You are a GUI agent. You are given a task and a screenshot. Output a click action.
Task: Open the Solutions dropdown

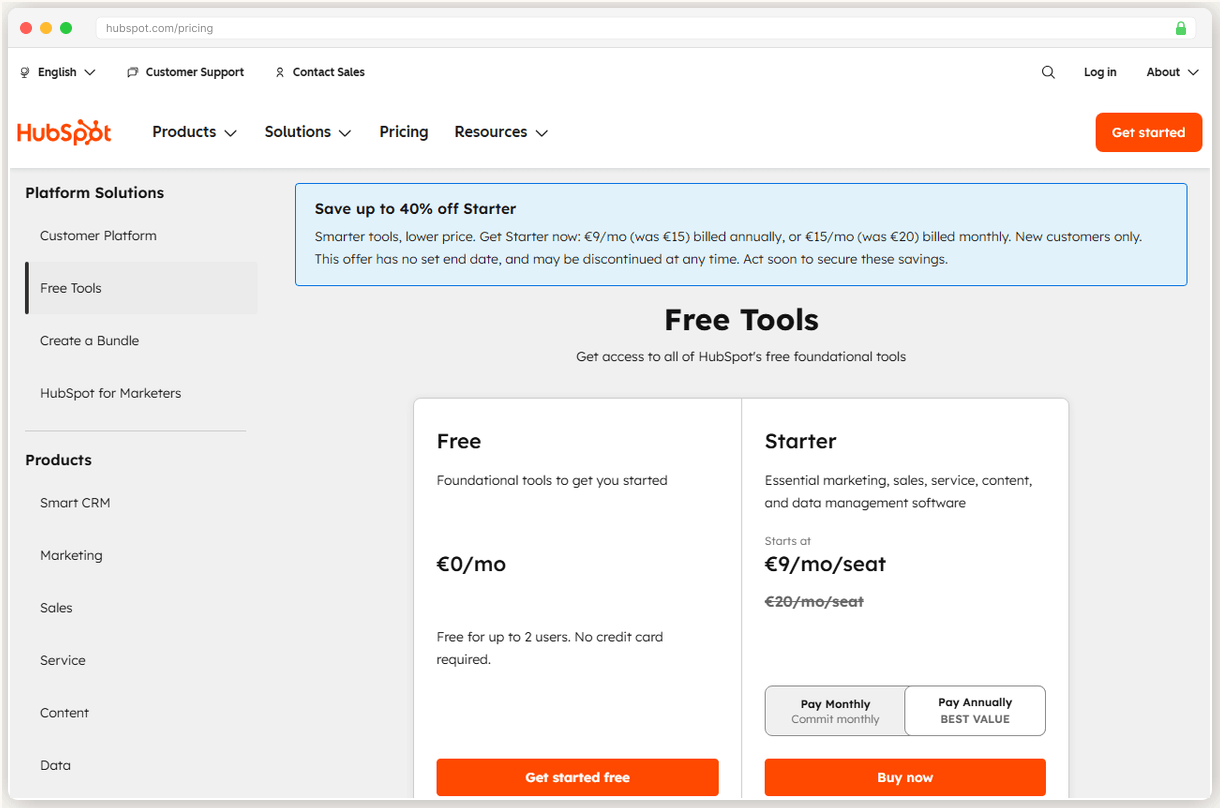point(307,131)
